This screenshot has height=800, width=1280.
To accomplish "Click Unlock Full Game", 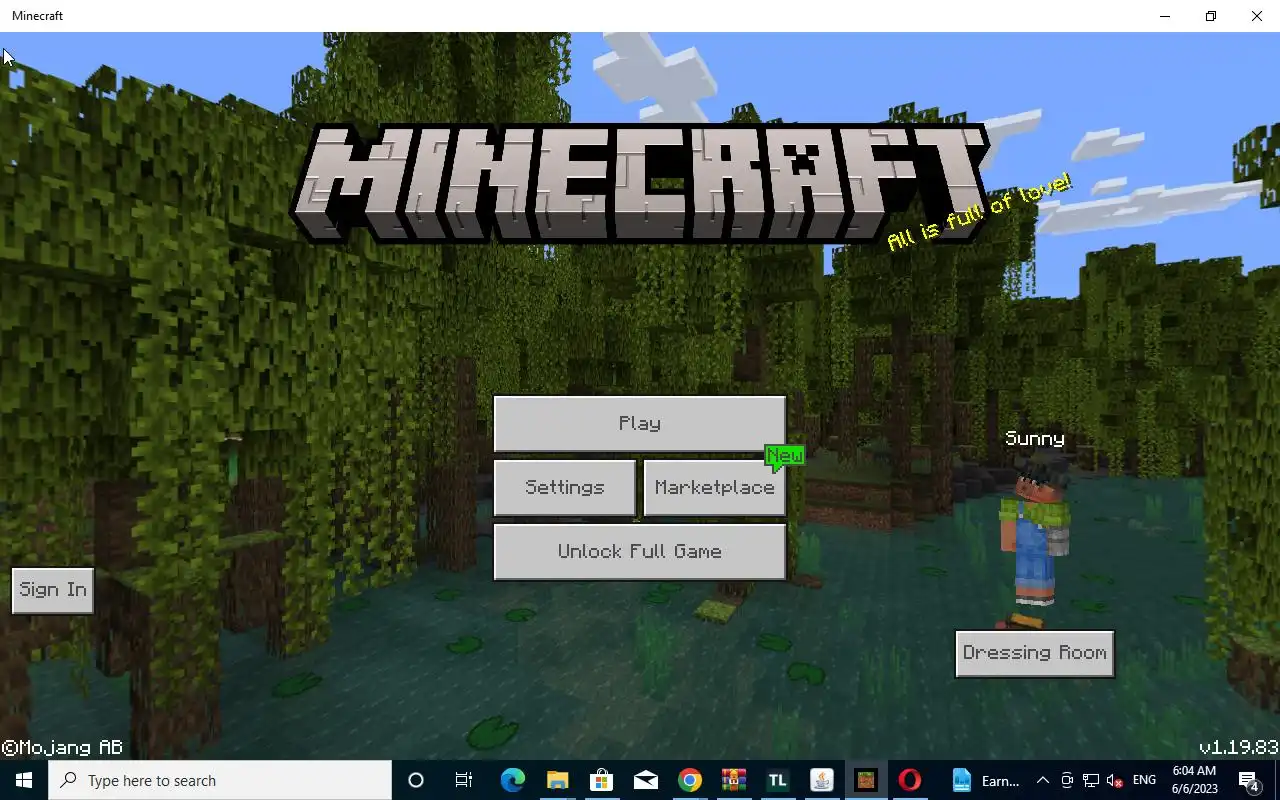I will coord(640,551).
